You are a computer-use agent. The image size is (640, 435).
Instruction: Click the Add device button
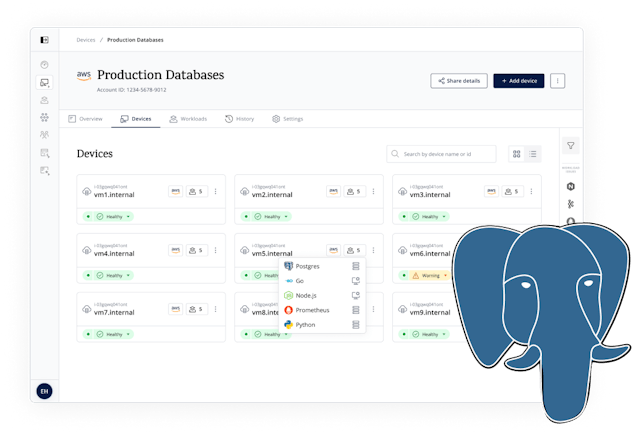[x=518, y=80]
